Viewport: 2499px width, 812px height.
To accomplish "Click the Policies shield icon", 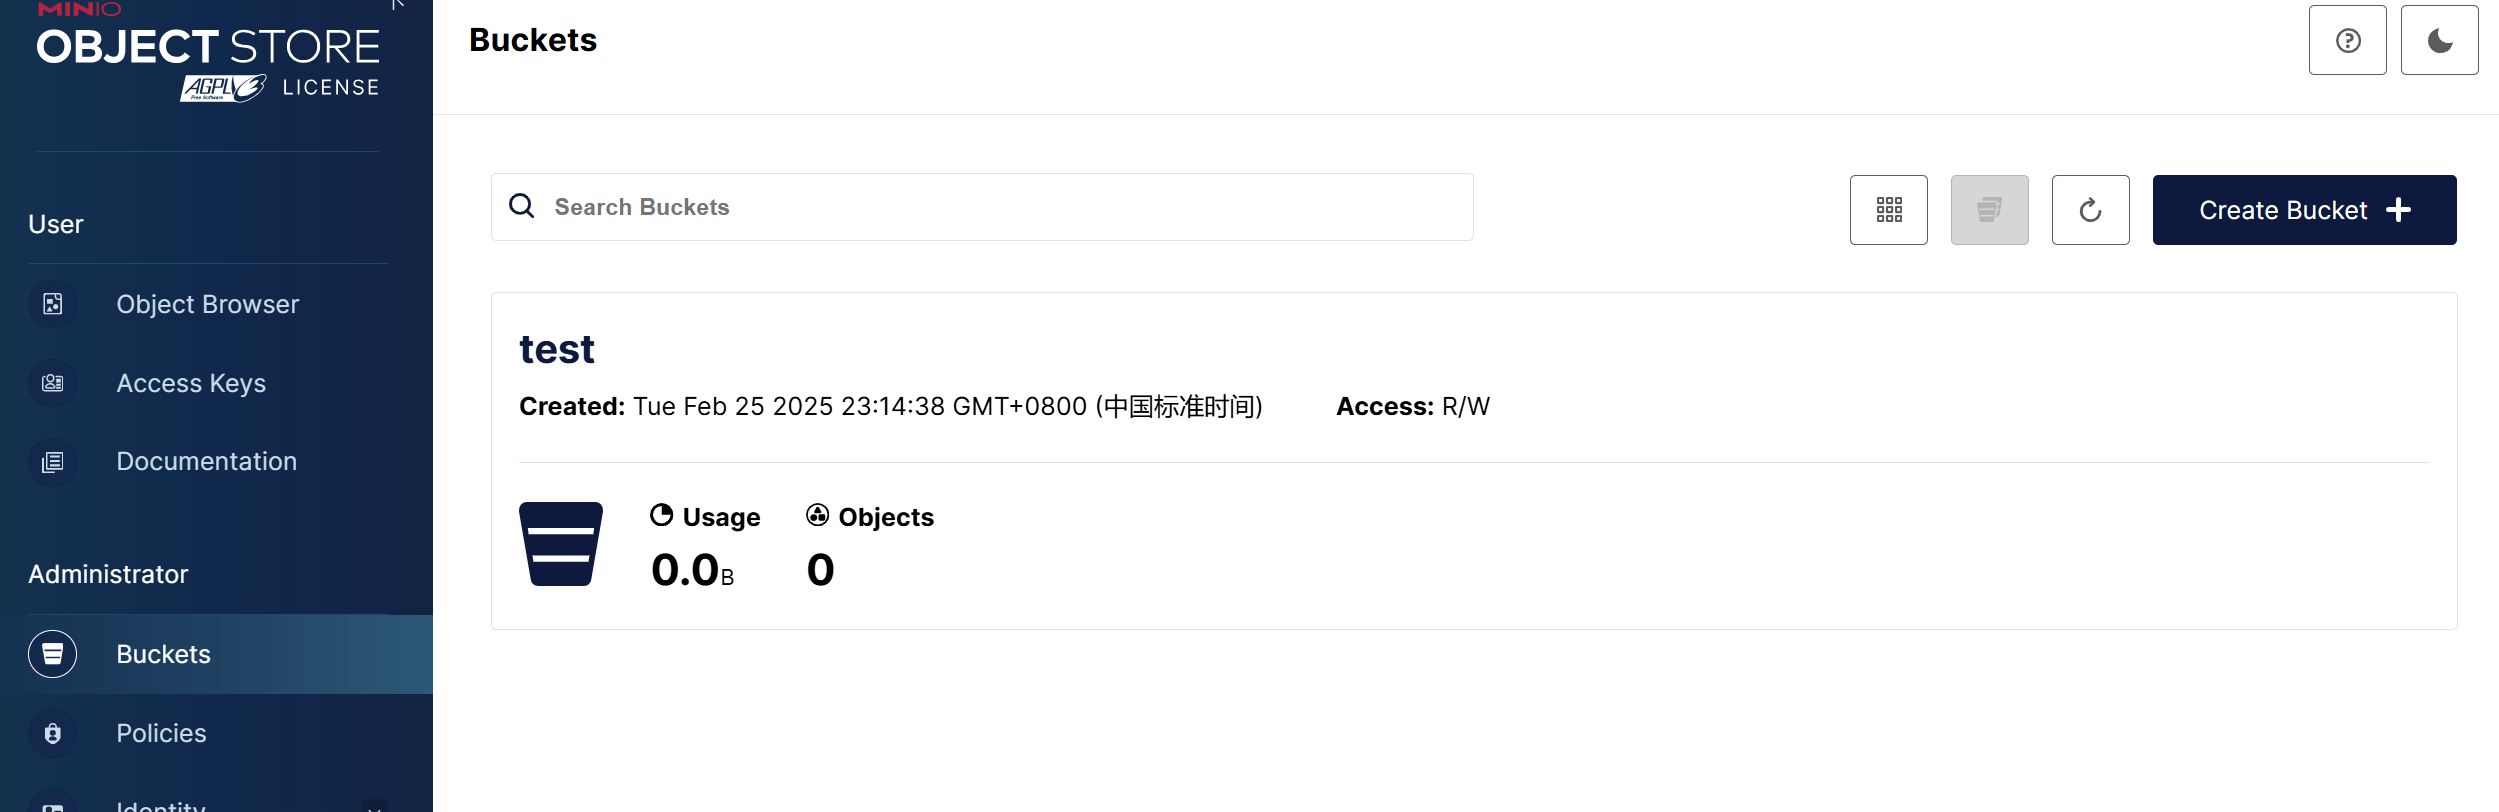I will pyautogui.click(x=53, y=733).
